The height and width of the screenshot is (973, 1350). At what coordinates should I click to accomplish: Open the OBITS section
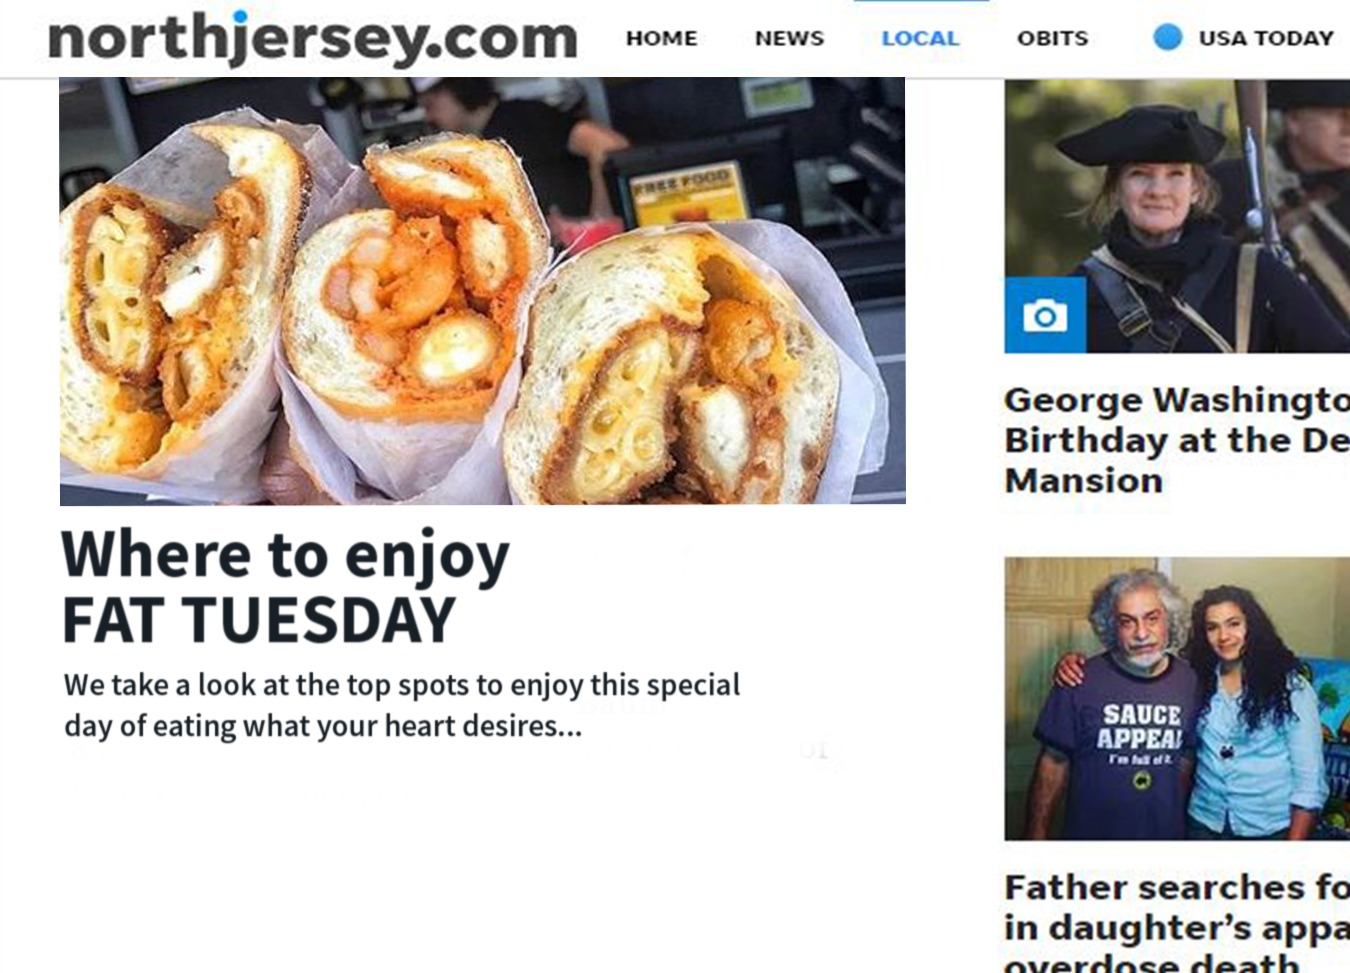[x=1052, y=39]
